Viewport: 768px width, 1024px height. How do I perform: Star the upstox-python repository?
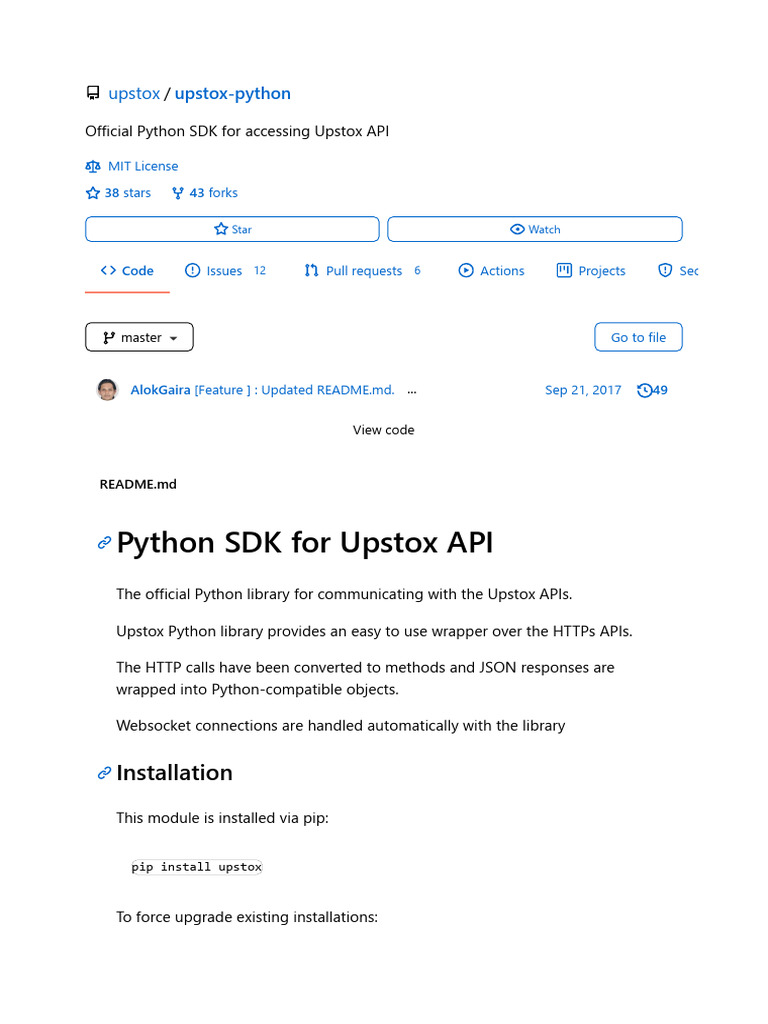(232, 229)
